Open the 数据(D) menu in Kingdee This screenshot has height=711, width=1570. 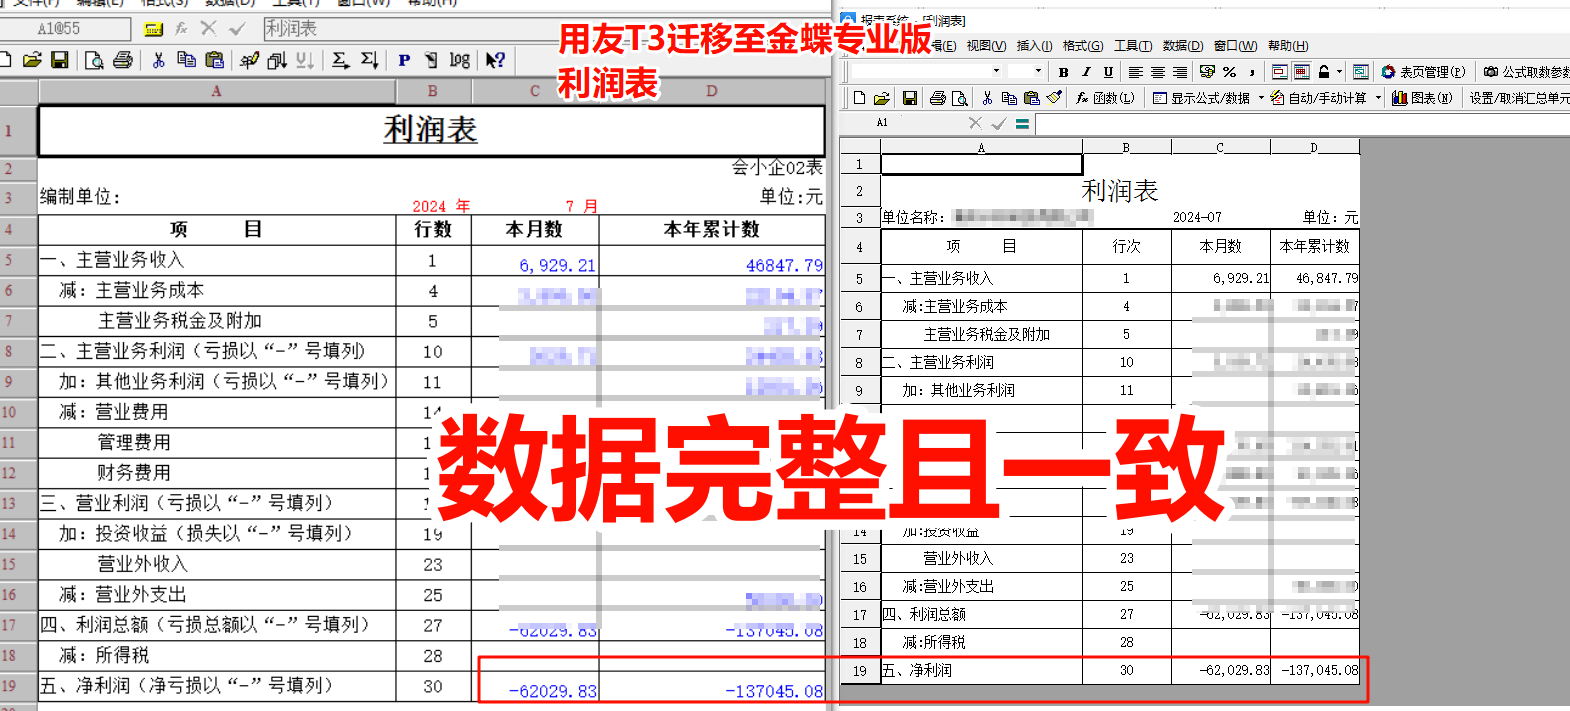point(1182,46)
